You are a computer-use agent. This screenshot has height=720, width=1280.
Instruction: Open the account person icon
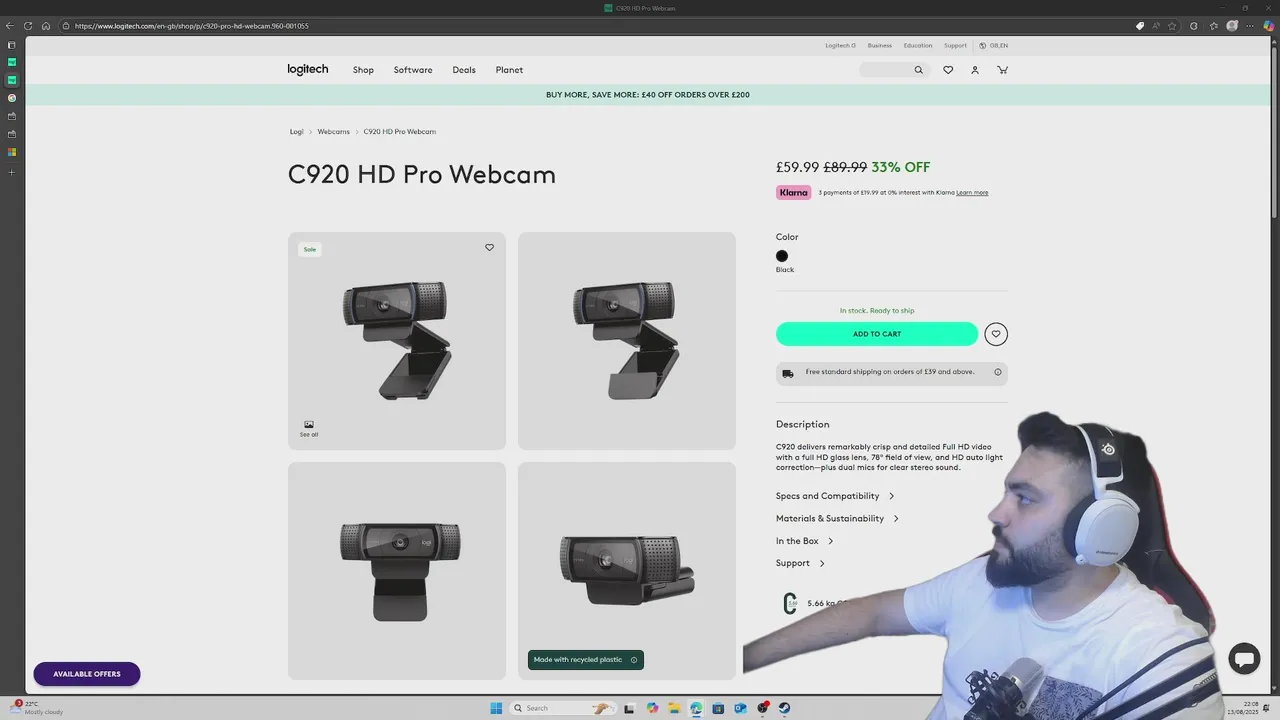[x=975, y=70]
